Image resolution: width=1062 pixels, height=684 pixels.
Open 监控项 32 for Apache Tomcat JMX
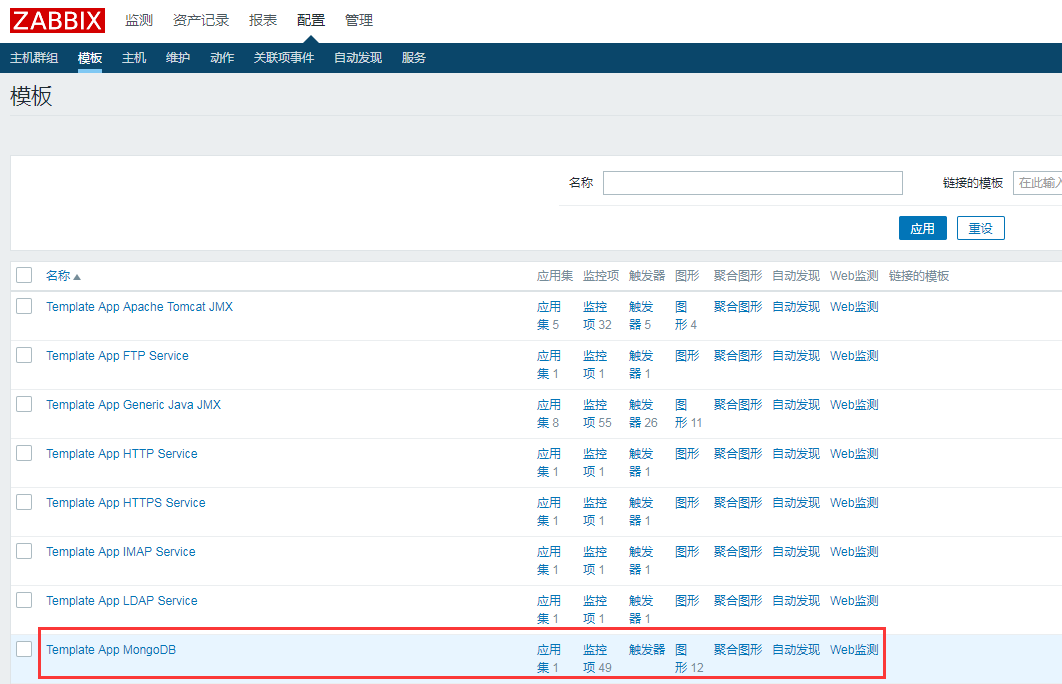(597, 316)
